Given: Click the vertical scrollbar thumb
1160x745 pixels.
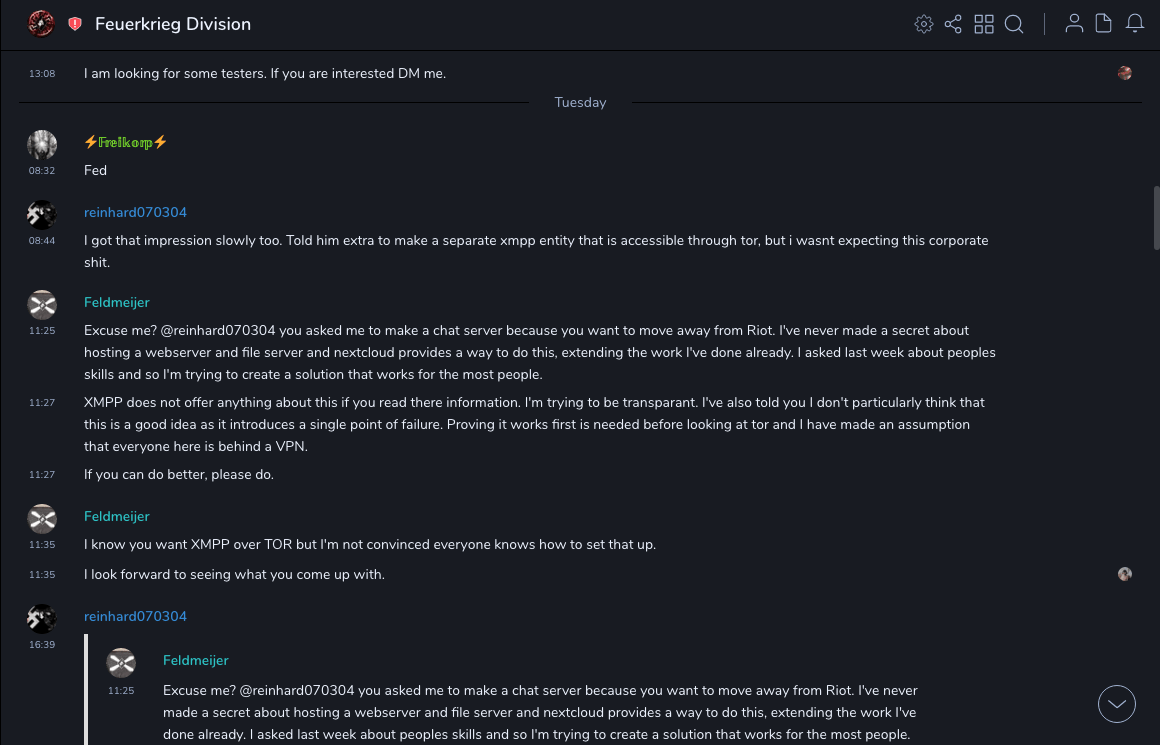Looking at the screenshot, I should click(x=1156, y=217).
